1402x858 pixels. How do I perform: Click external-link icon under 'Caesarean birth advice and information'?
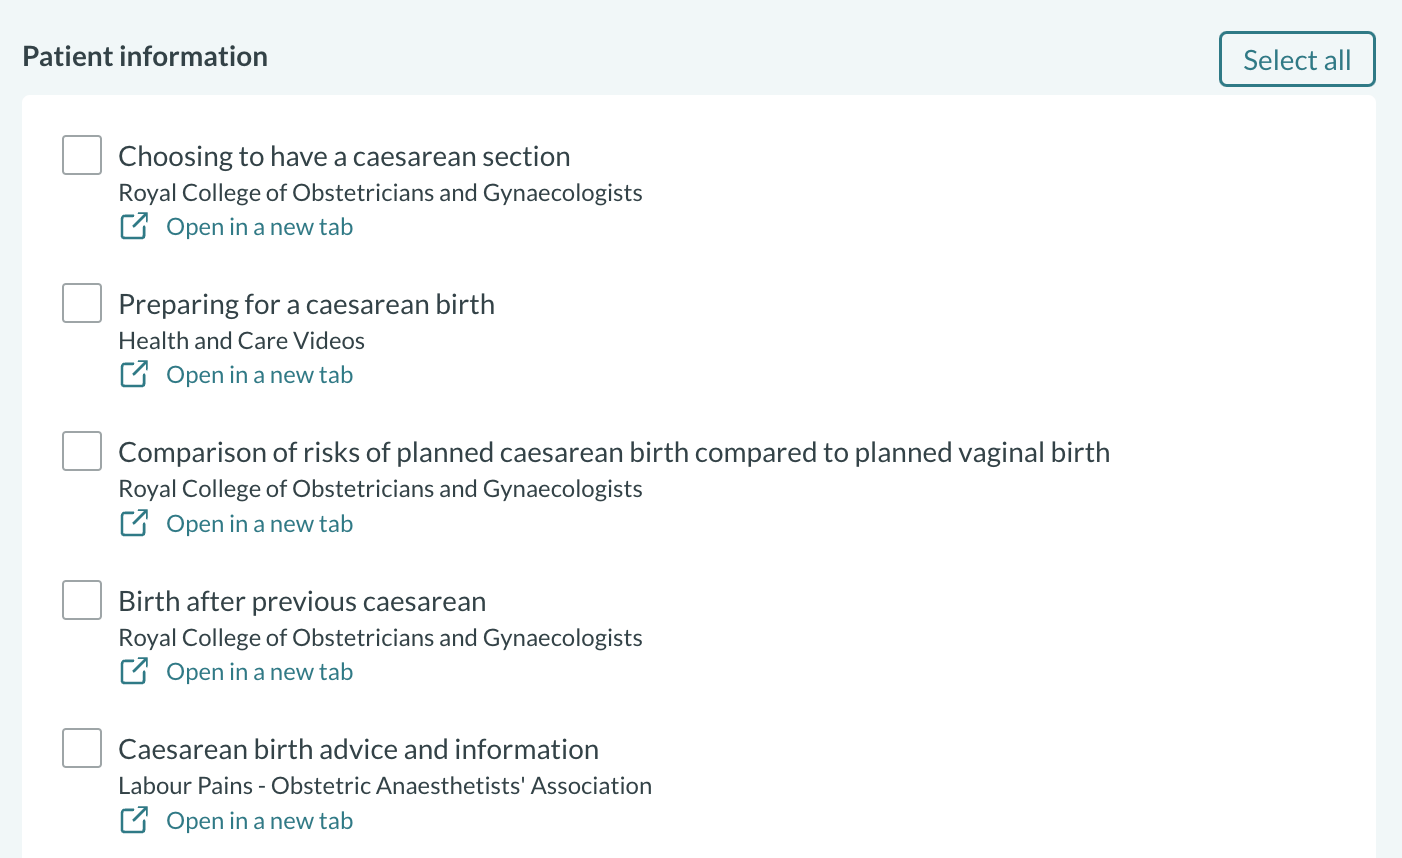[x=134, y=821]
